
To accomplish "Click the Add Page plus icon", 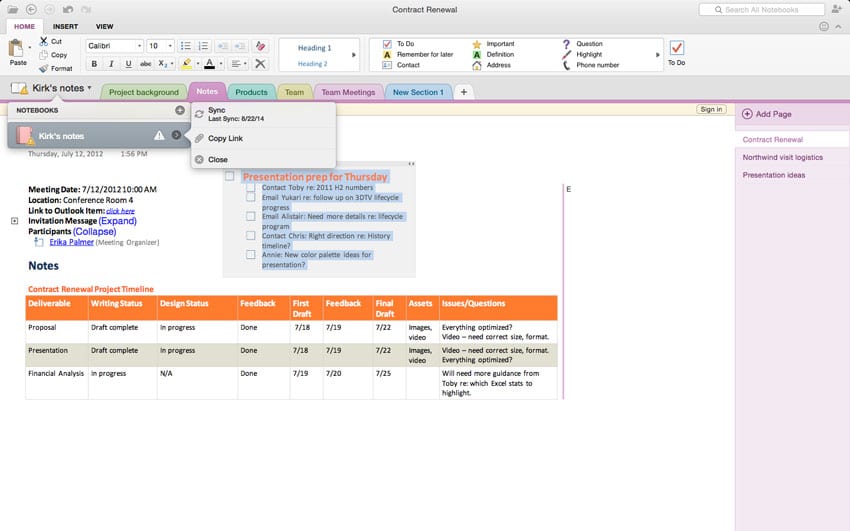I will click(747, 114).
